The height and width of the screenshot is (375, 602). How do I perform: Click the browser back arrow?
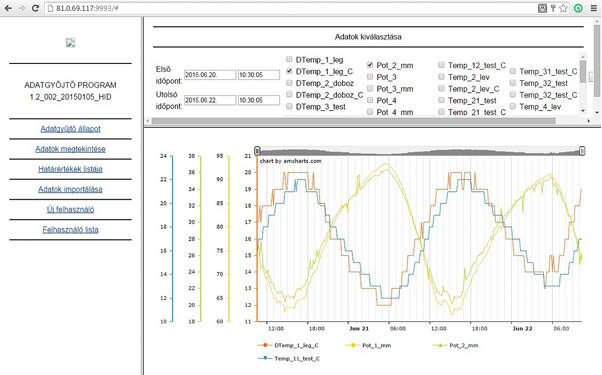8,8
